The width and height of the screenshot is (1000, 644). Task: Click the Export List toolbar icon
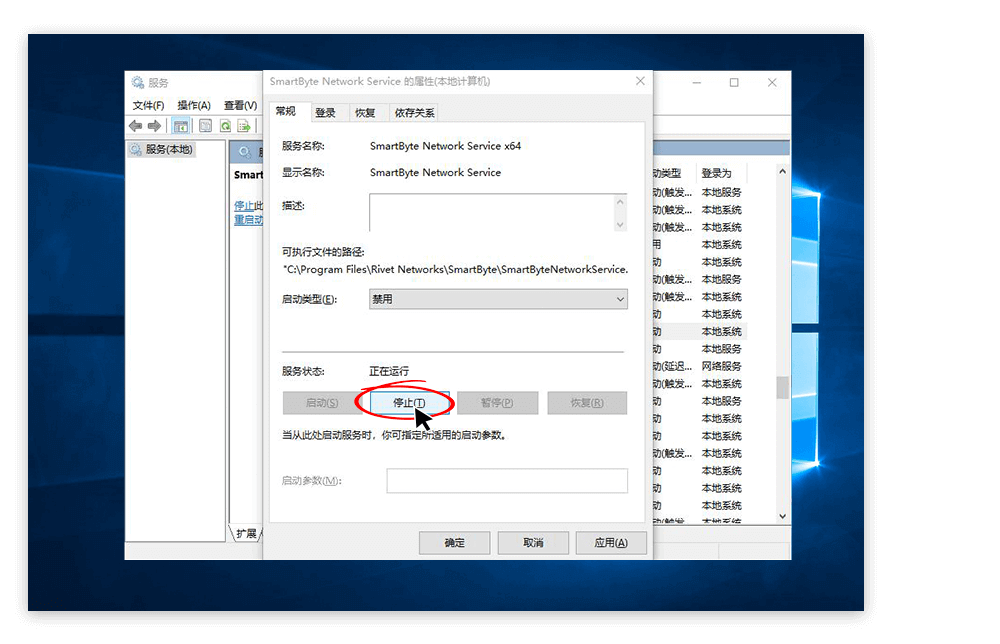[243, 125]
